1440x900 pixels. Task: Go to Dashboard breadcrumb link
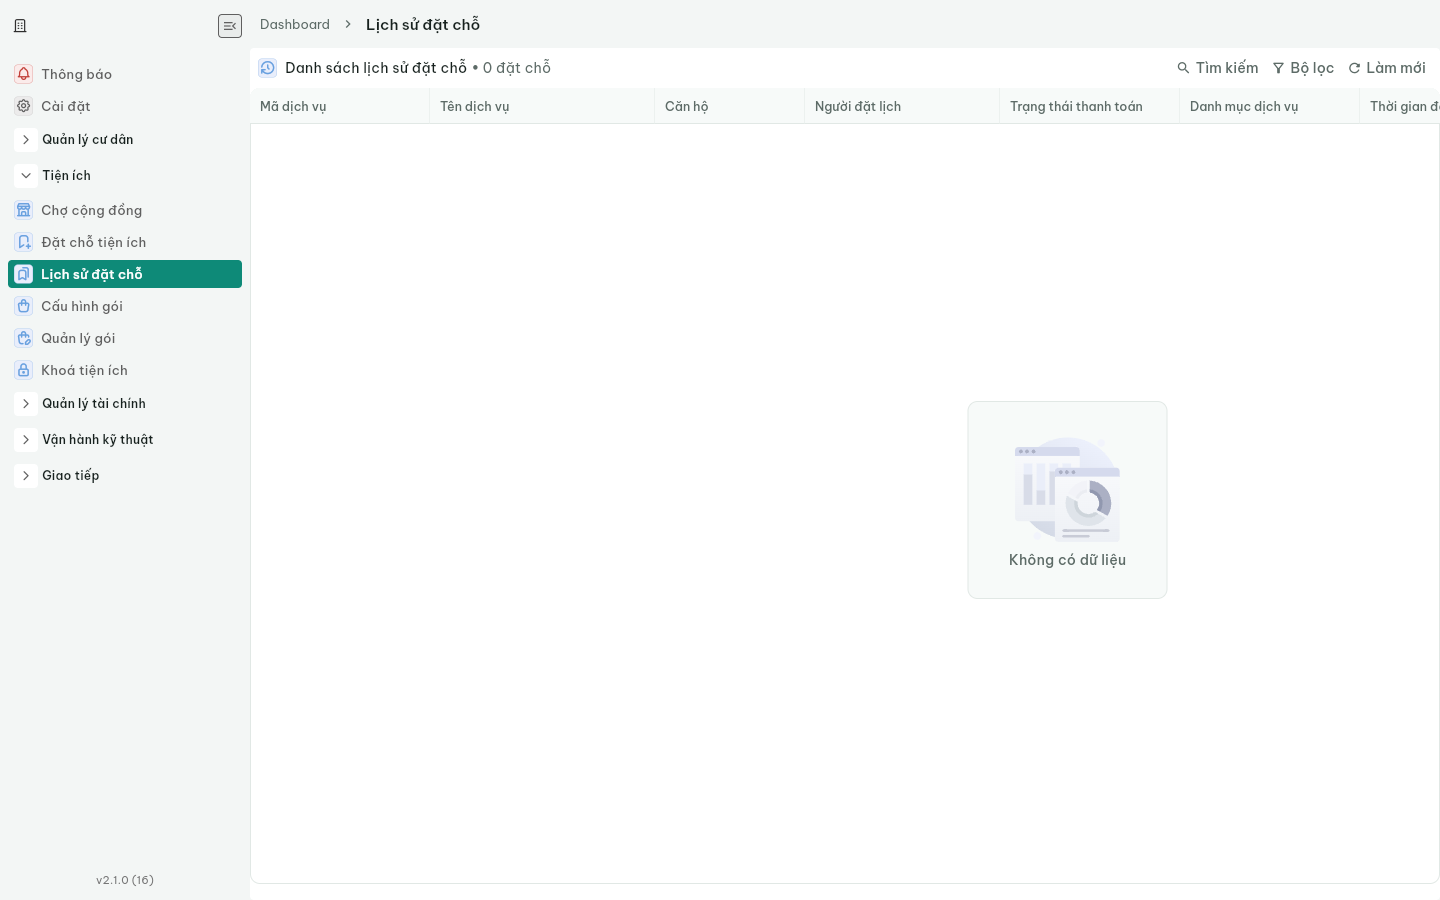(295, 24)
